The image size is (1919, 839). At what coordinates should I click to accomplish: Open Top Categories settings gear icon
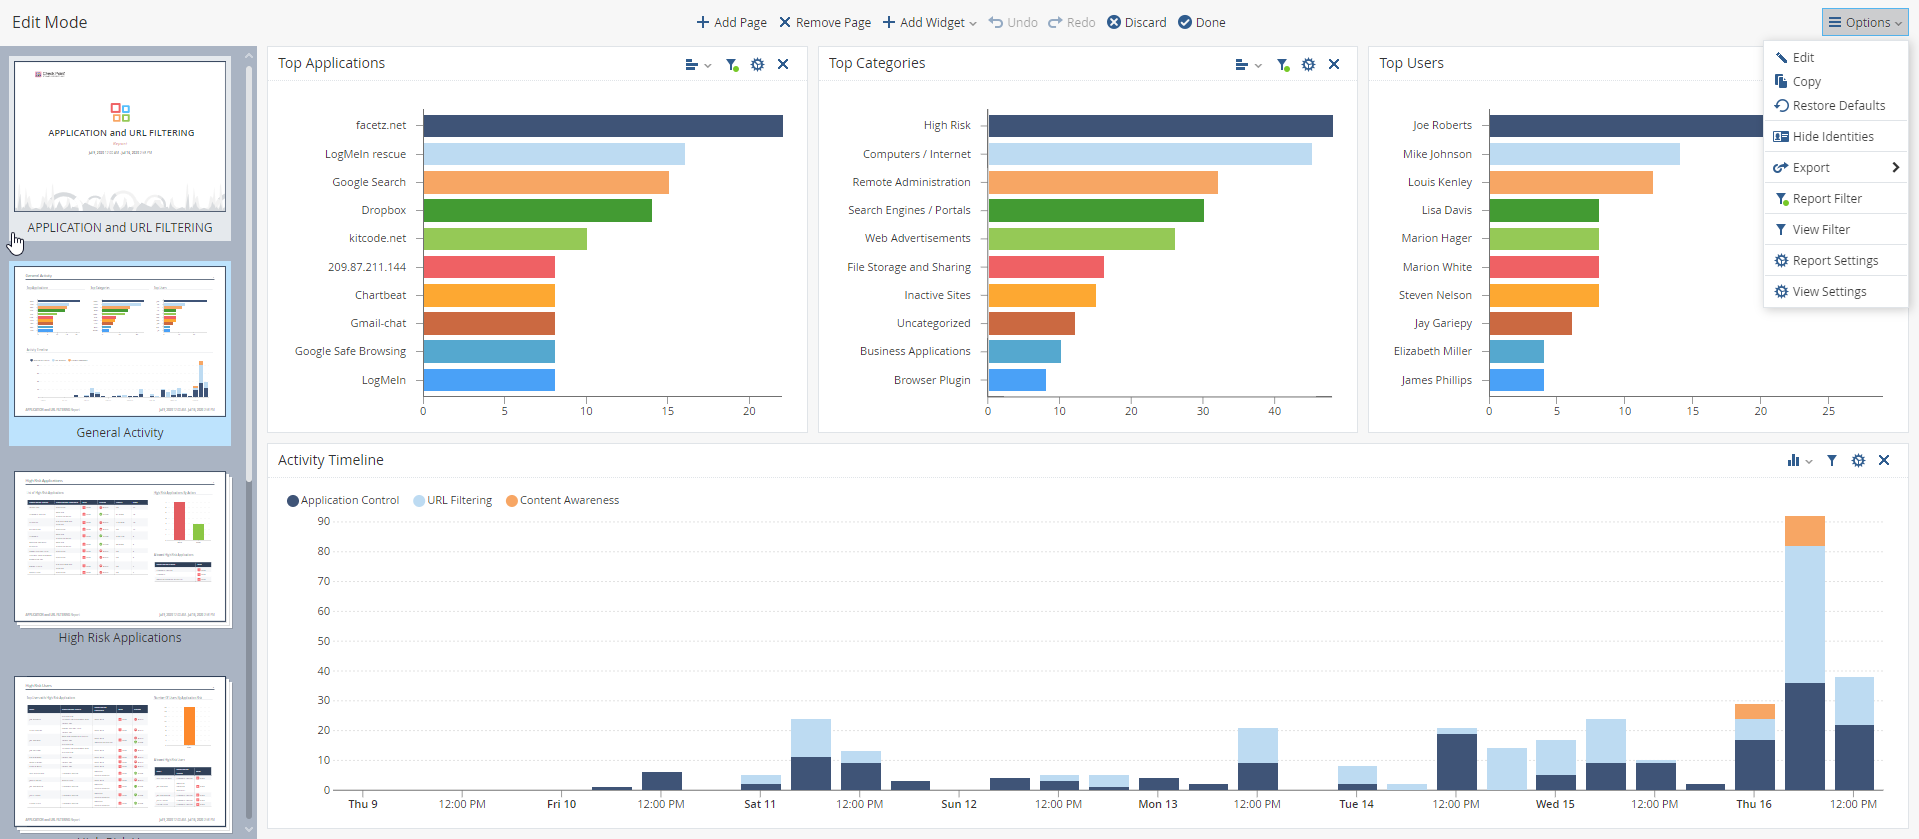pyautogui.click(x=1308, y=64)
